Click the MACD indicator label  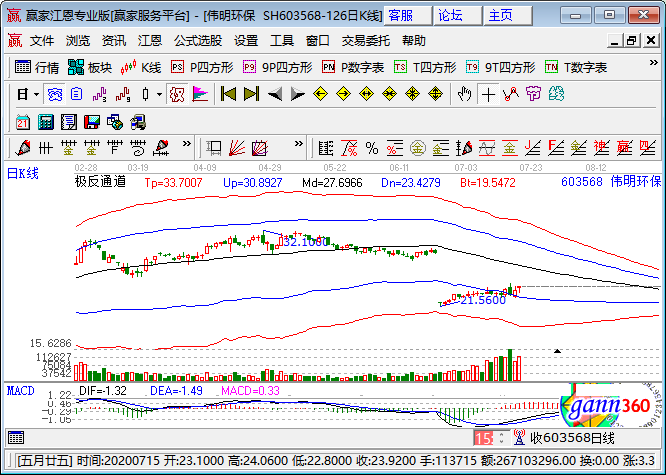20,391
